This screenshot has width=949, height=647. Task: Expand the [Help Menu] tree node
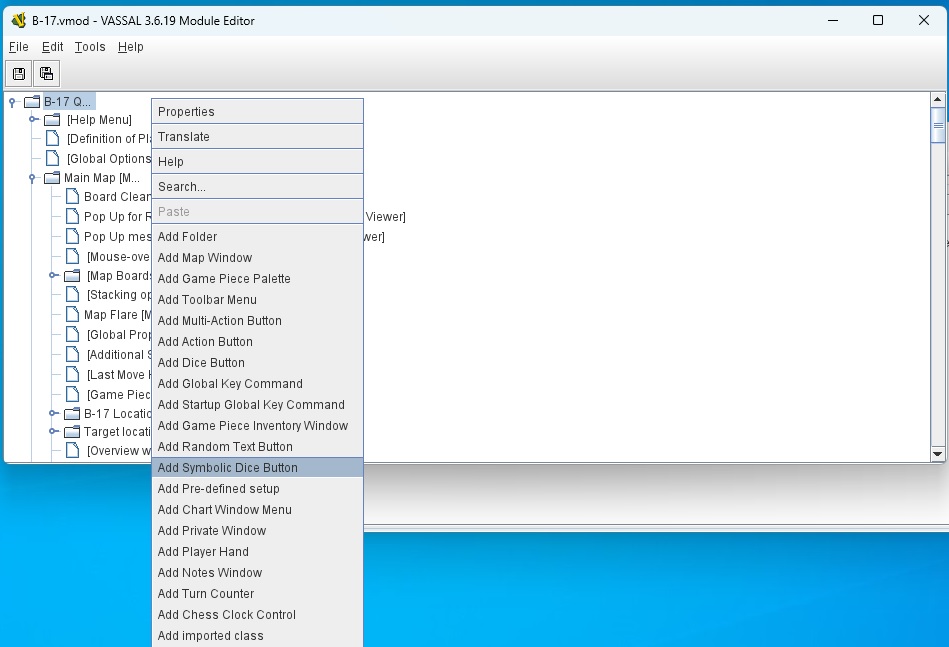(33, 119)
